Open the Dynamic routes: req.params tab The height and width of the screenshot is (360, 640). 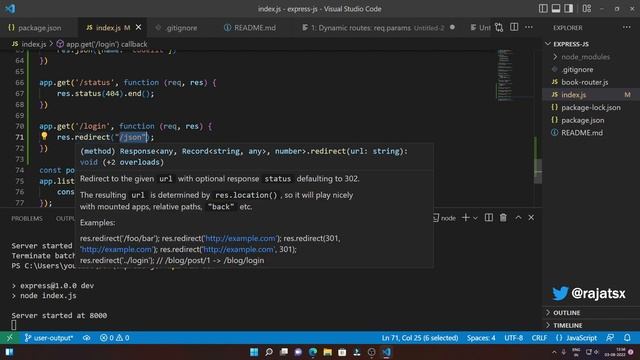coord(378,28)
